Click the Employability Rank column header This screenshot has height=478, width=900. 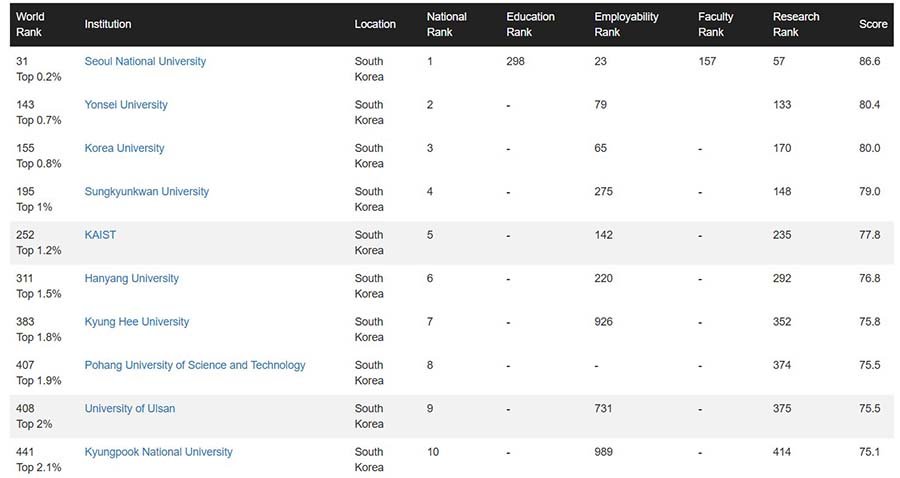click(x=626, y=24)
